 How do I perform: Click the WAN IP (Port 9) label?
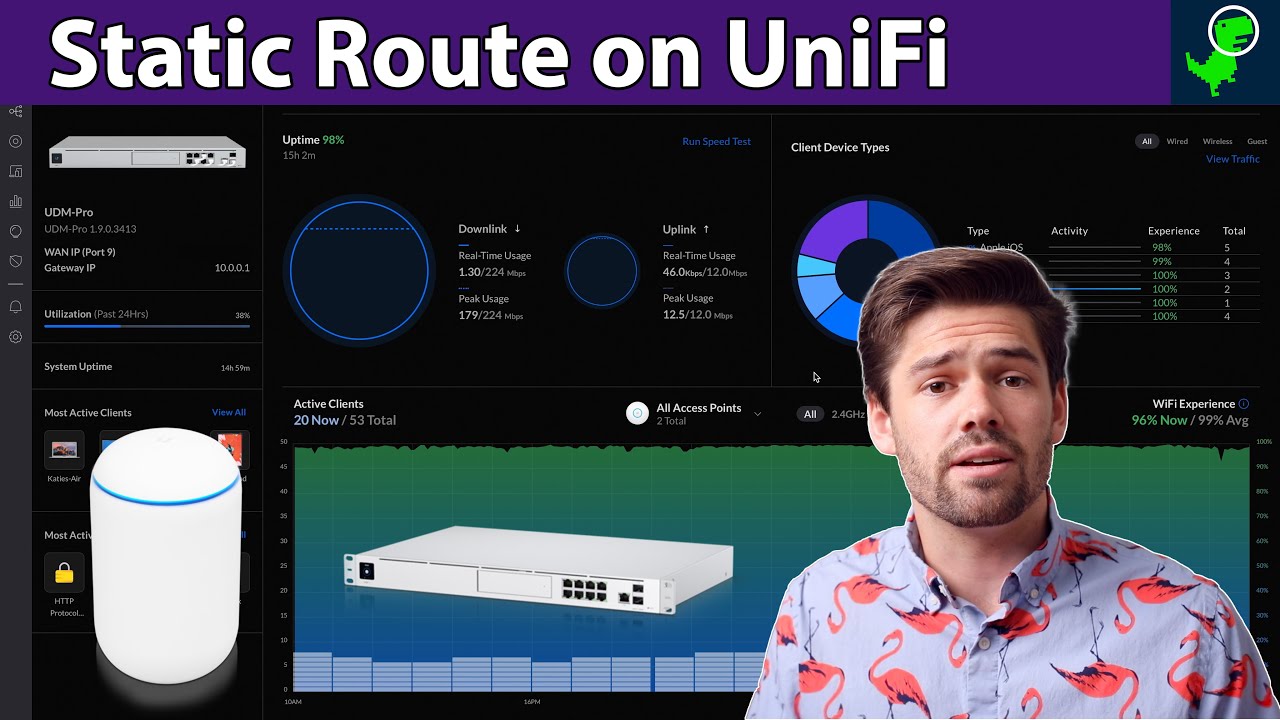click(80, 252)
